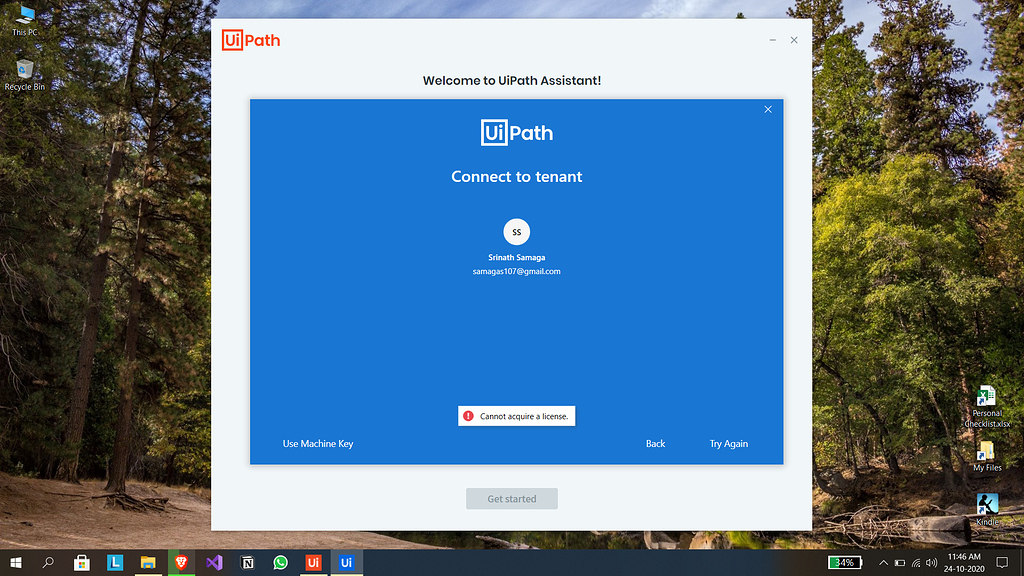Click the red license error alert icon
1024x576 pixels.
470,415
